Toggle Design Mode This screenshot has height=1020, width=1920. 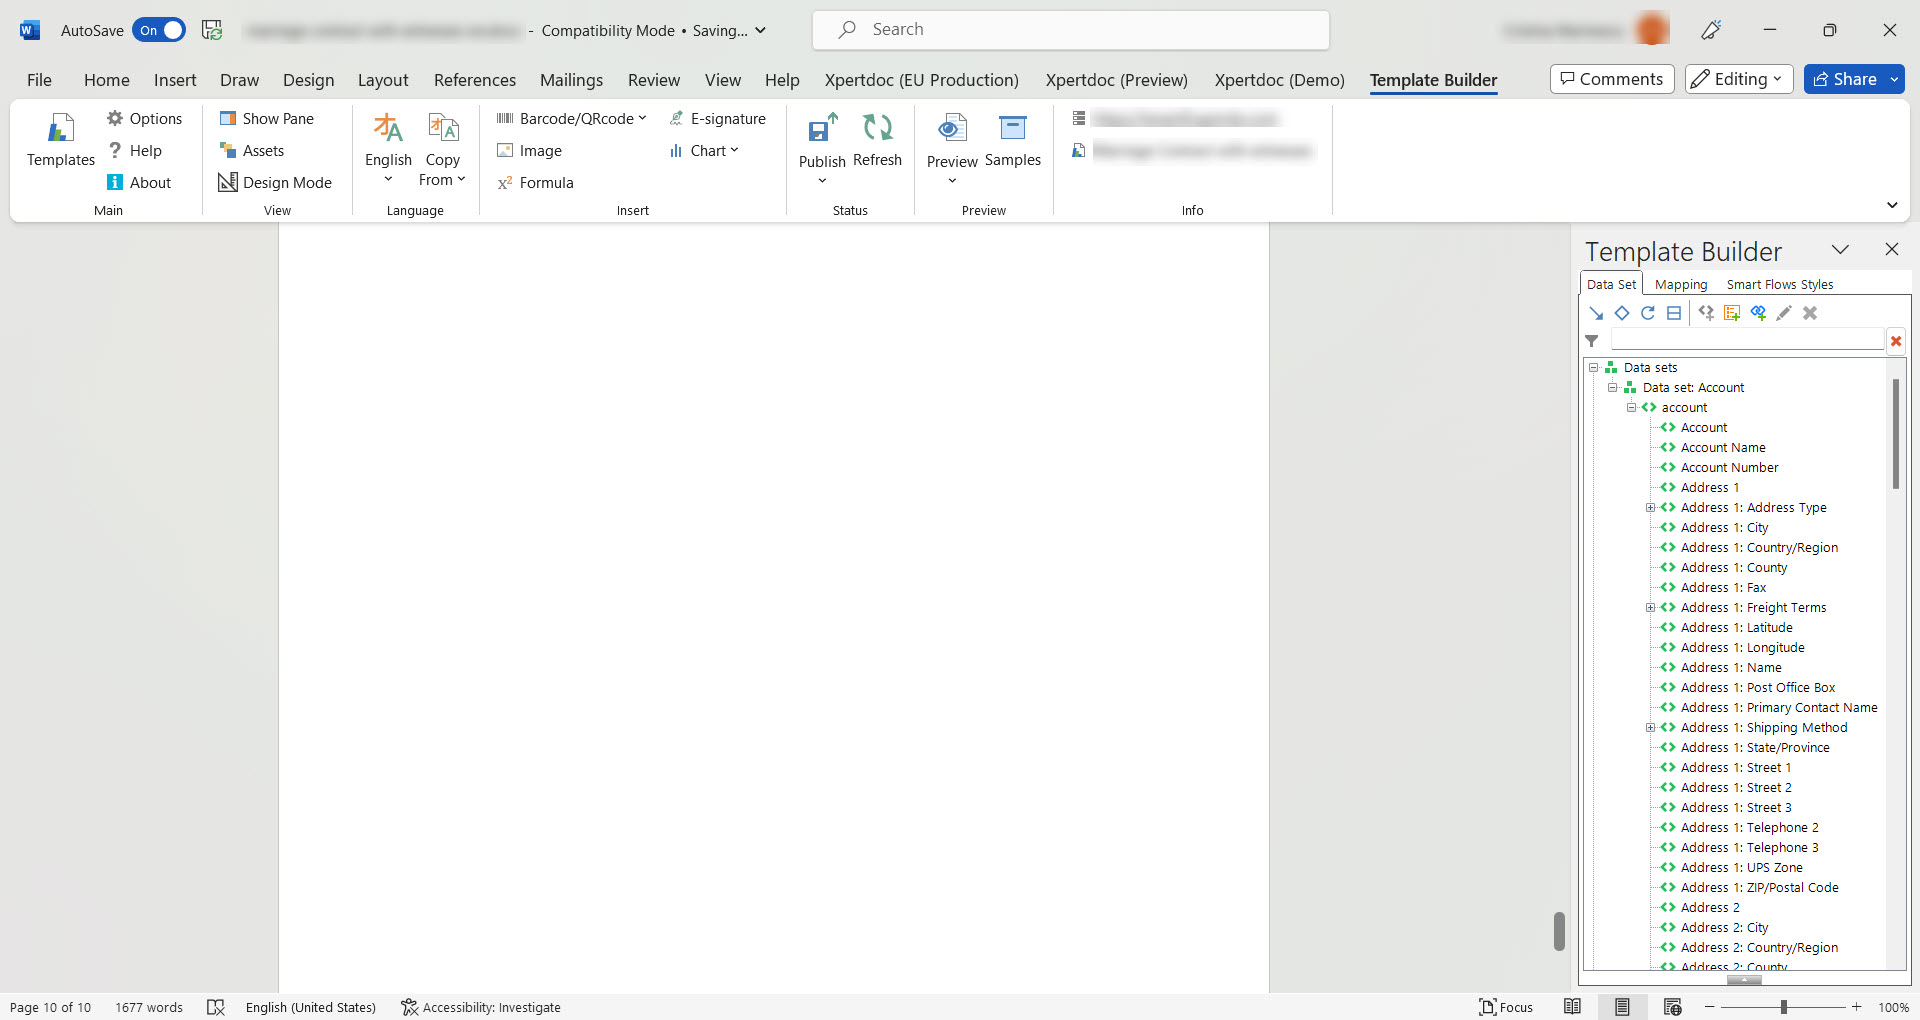275,182
